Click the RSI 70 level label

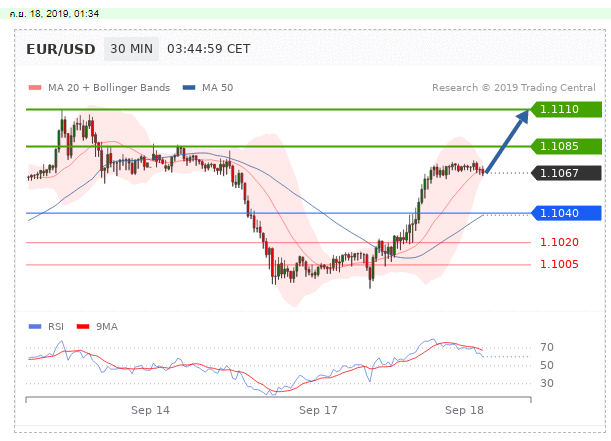tap(547, 347)
